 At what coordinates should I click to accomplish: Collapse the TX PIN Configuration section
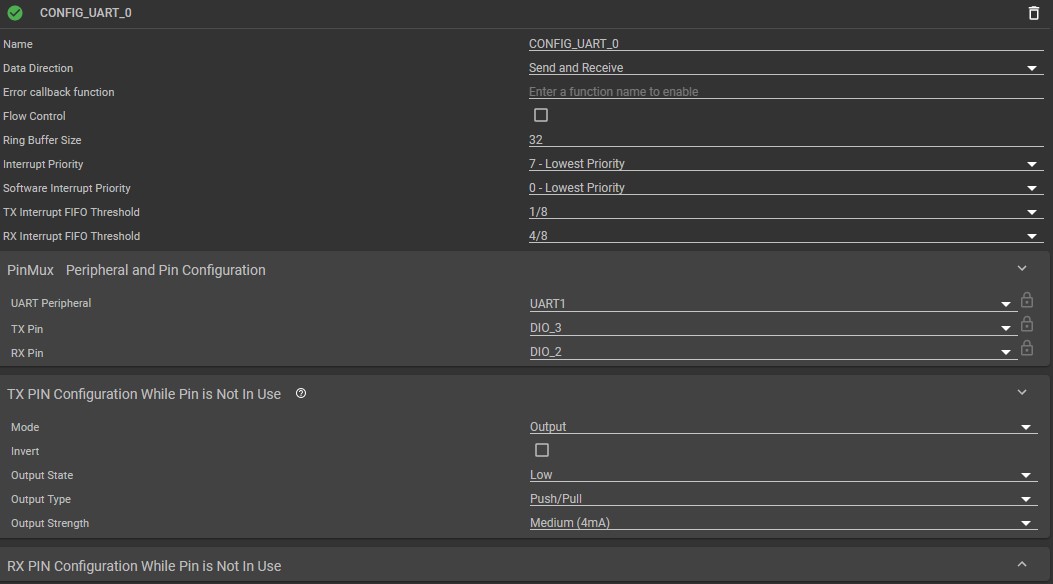pos(1022,393)
